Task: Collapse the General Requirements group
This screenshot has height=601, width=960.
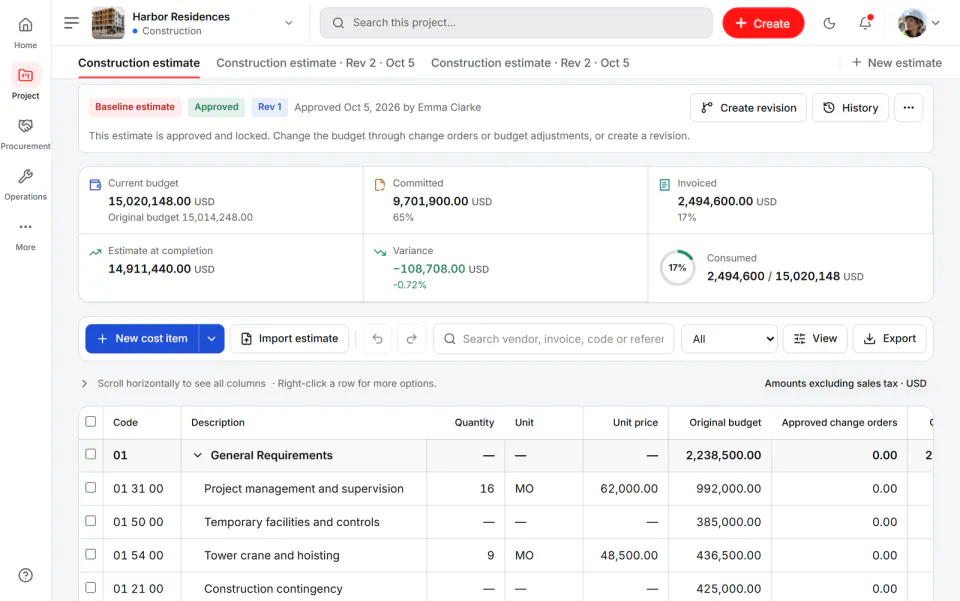Action: 197,455
